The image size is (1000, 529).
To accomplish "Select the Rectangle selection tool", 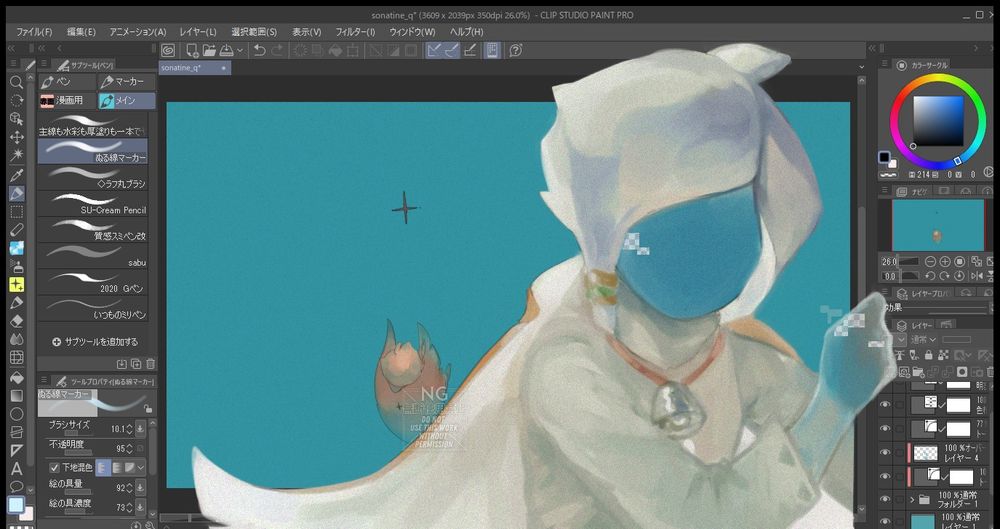I will click(17, 212).
